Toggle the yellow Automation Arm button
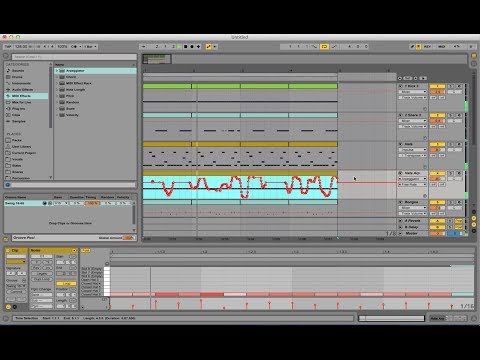 [x=209, y=47]
